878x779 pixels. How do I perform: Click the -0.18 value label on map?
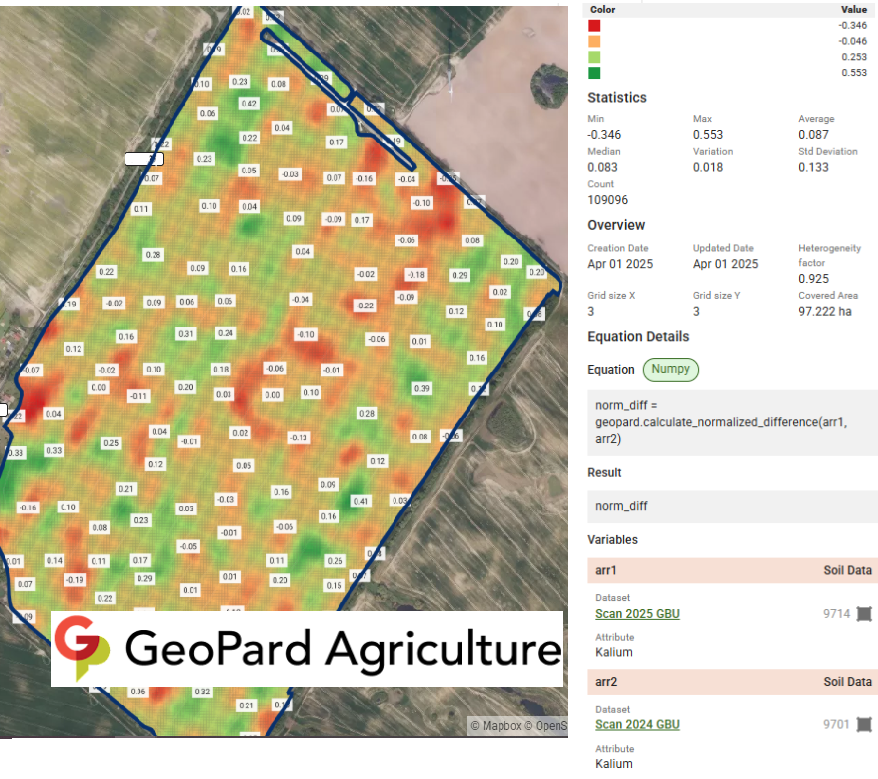[415, 274]
